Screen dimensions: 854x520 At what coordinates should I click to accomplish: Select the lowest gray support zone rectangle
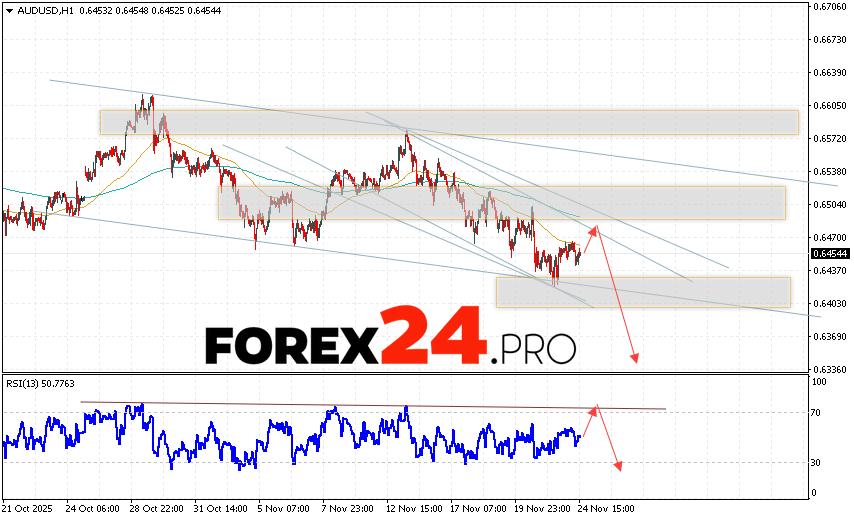(642, 292)
